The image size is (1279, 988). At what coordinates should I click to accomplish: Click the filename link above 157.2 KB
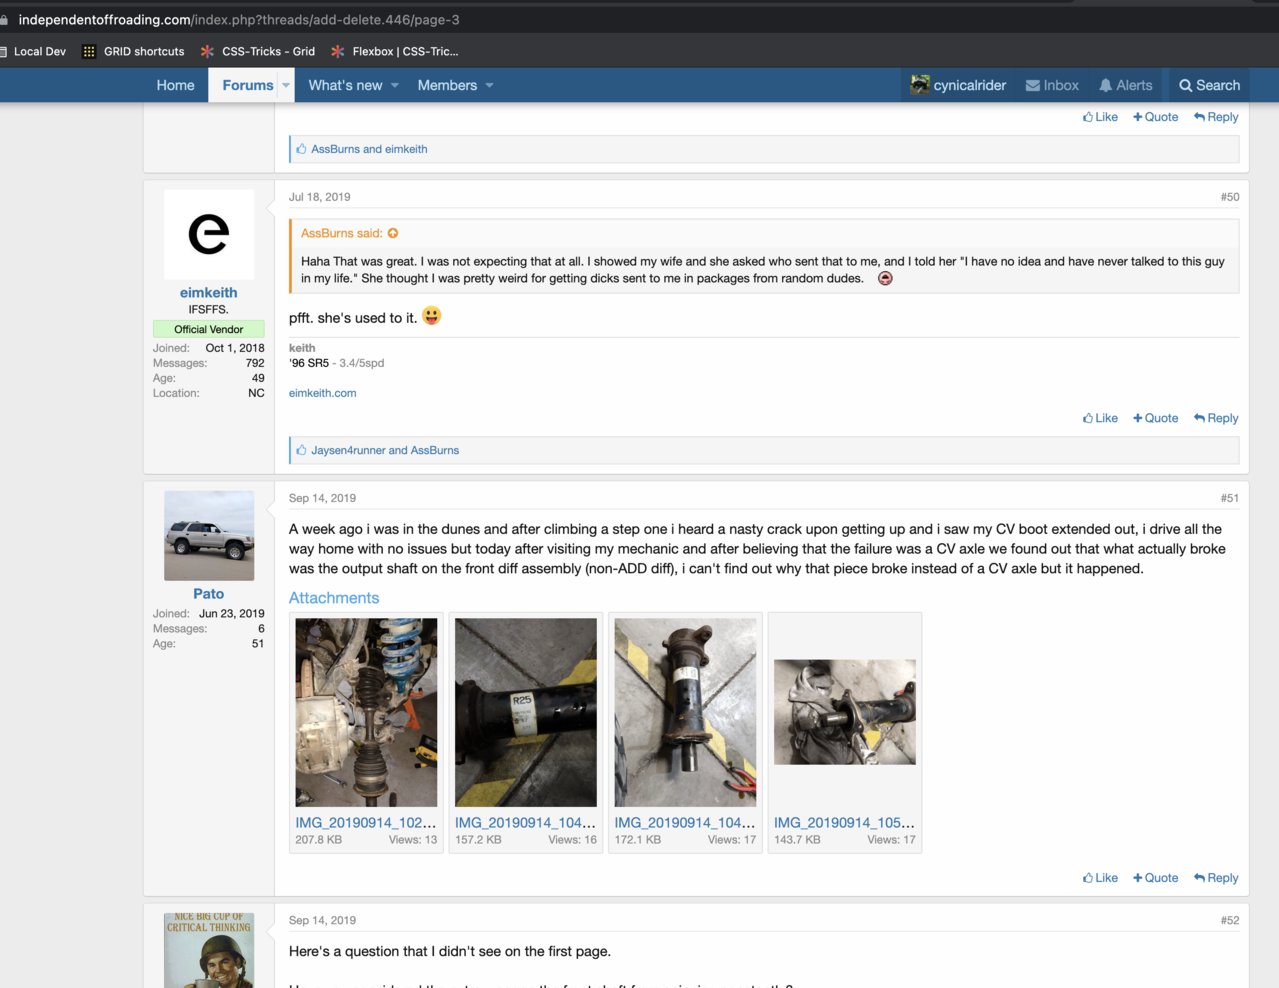click(x=526, y=823)
